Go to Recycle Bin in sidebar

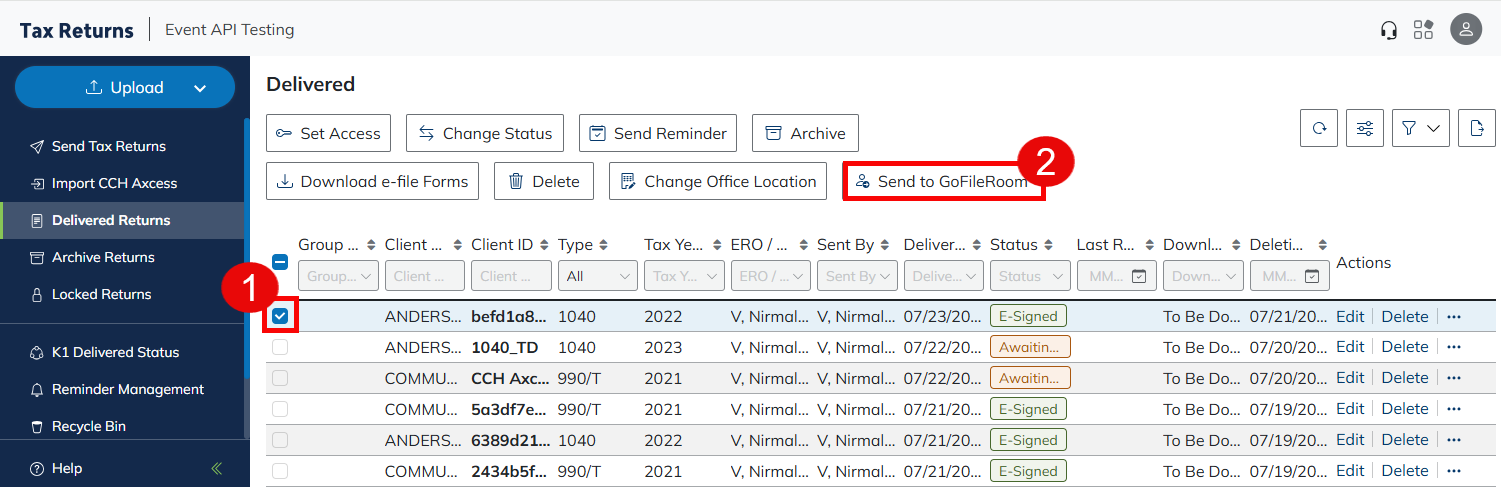coord(89,426)
